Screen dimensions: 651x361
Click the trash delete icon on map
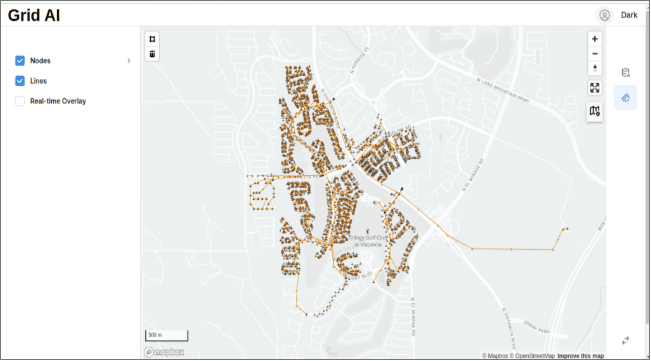(x=152, y=54)
